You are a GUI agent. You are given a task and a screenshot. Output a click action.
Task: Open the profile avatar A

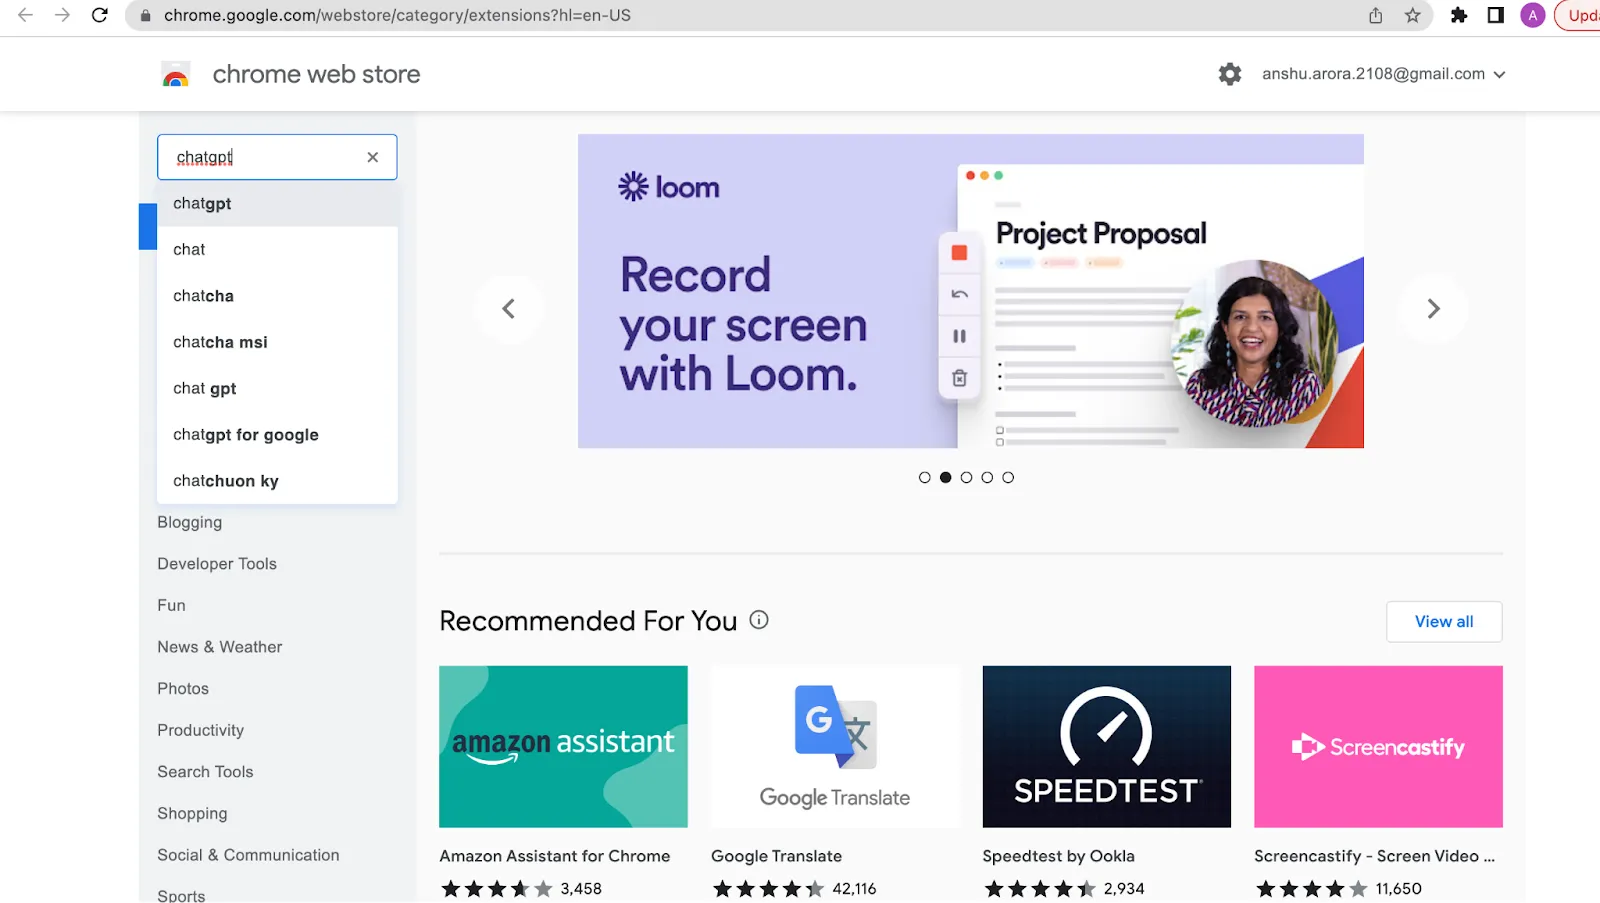click(x=1532, y=15)
